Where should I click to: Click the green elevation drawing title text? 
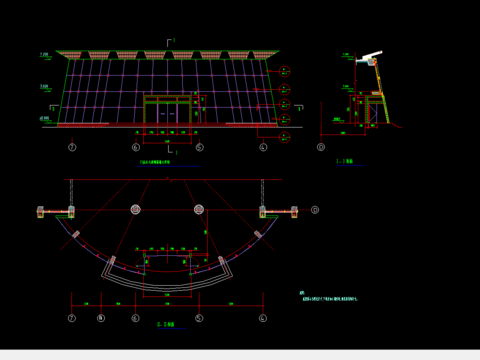click(x=155, y=162)
